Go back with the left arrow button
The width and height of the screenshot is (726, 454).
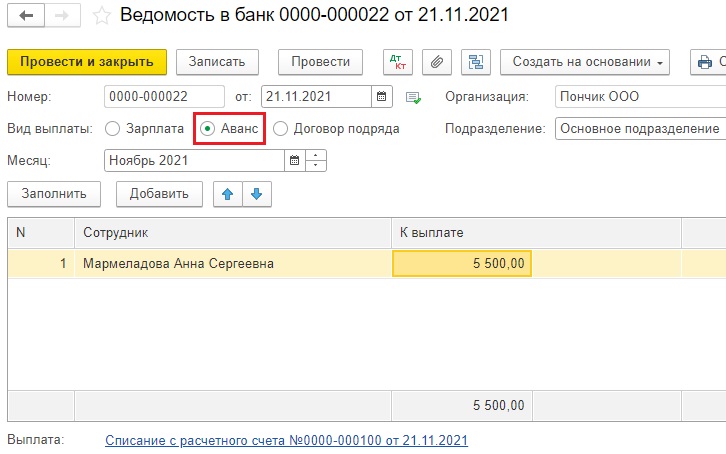tap(26, 15)
